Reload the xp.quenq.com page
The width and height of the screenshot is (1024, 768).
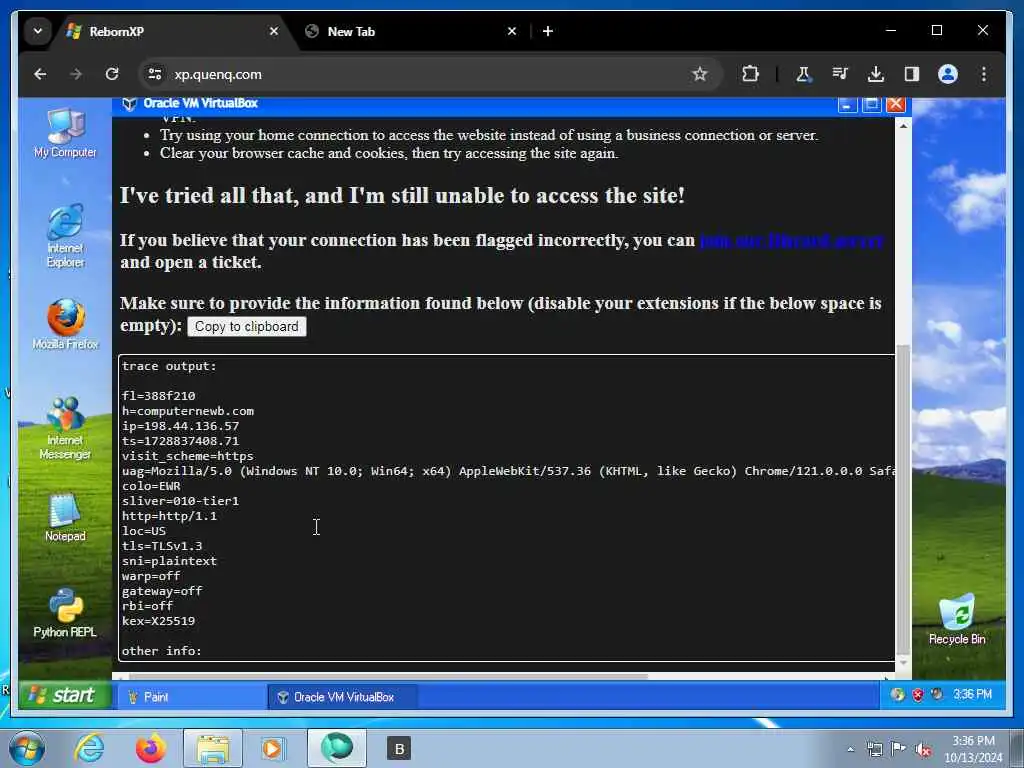pyautogui.click(x=112, y=74)
